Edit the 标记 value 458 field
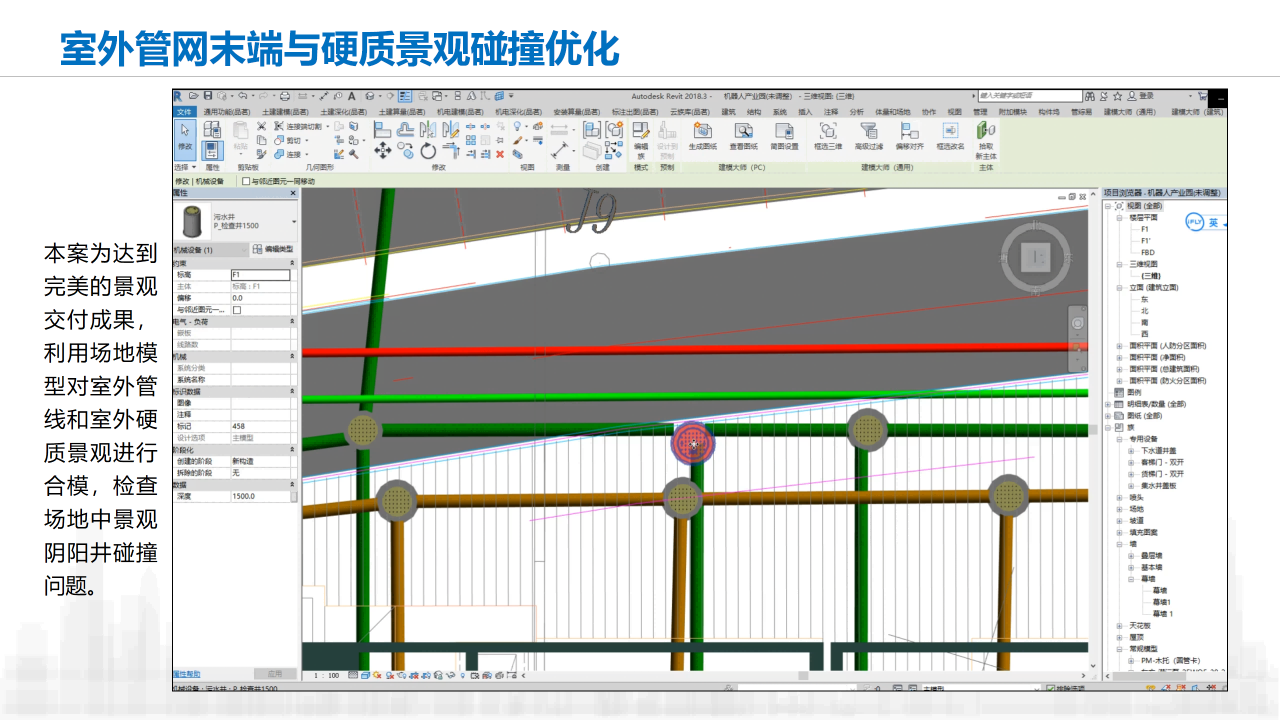This screenshot has width=1280, height=720. coord(265,423)
